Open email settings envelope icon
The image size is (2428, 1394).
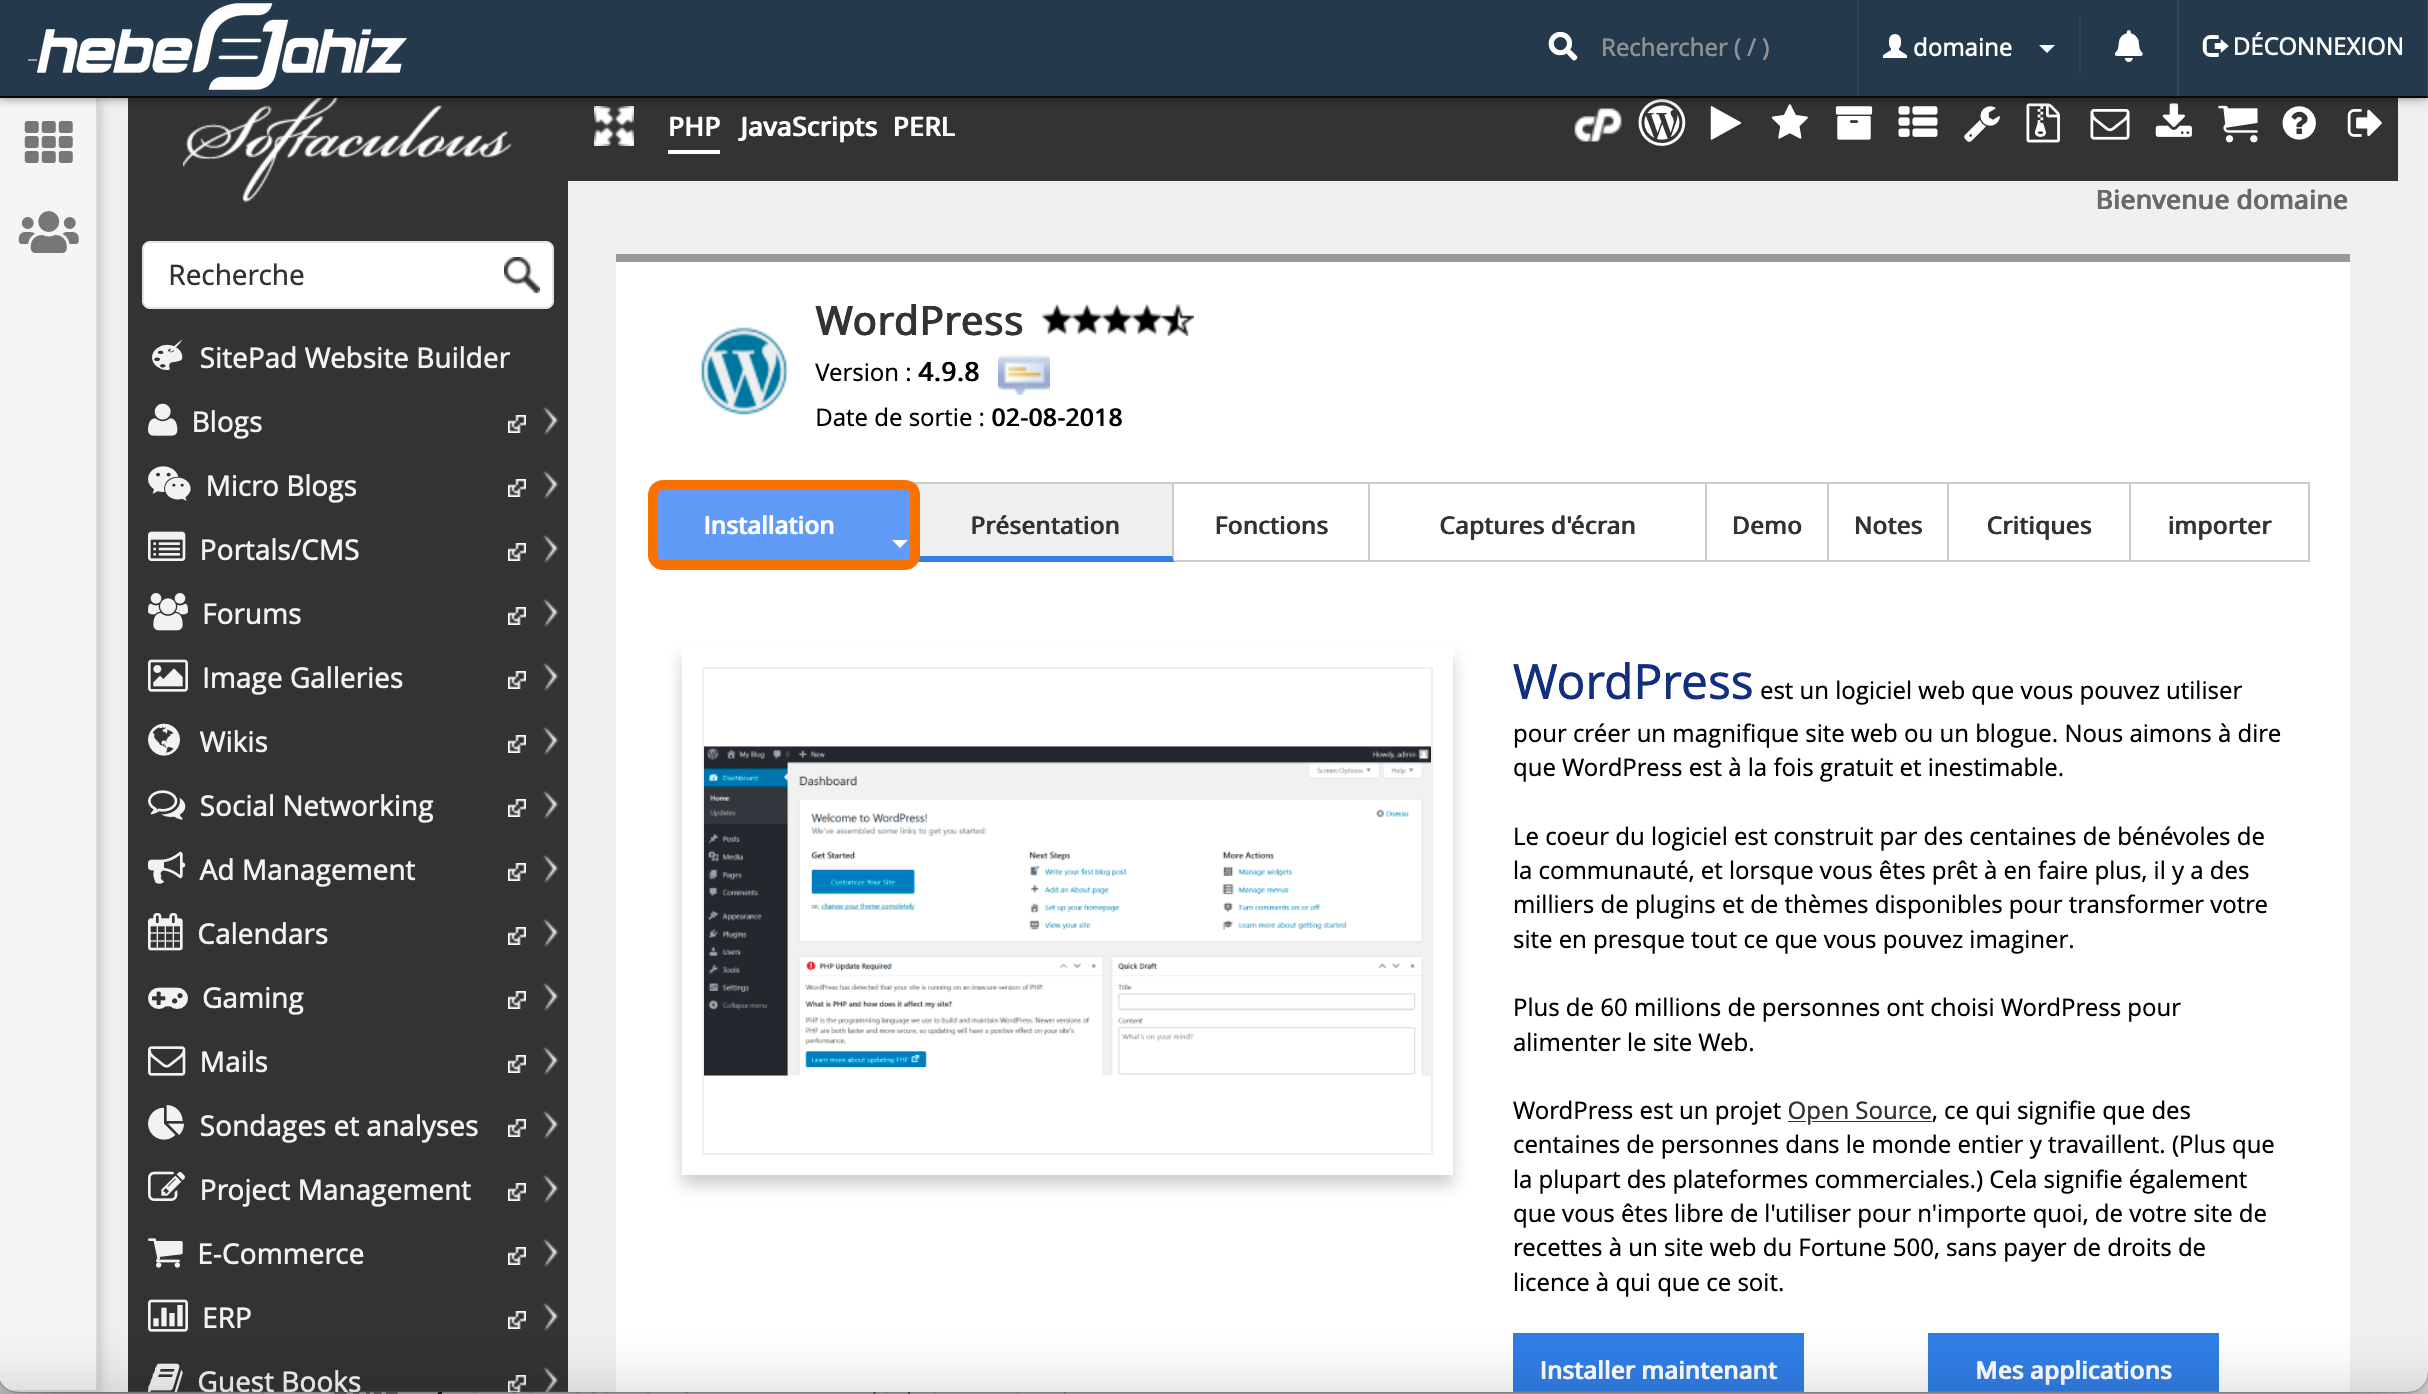2109,125
